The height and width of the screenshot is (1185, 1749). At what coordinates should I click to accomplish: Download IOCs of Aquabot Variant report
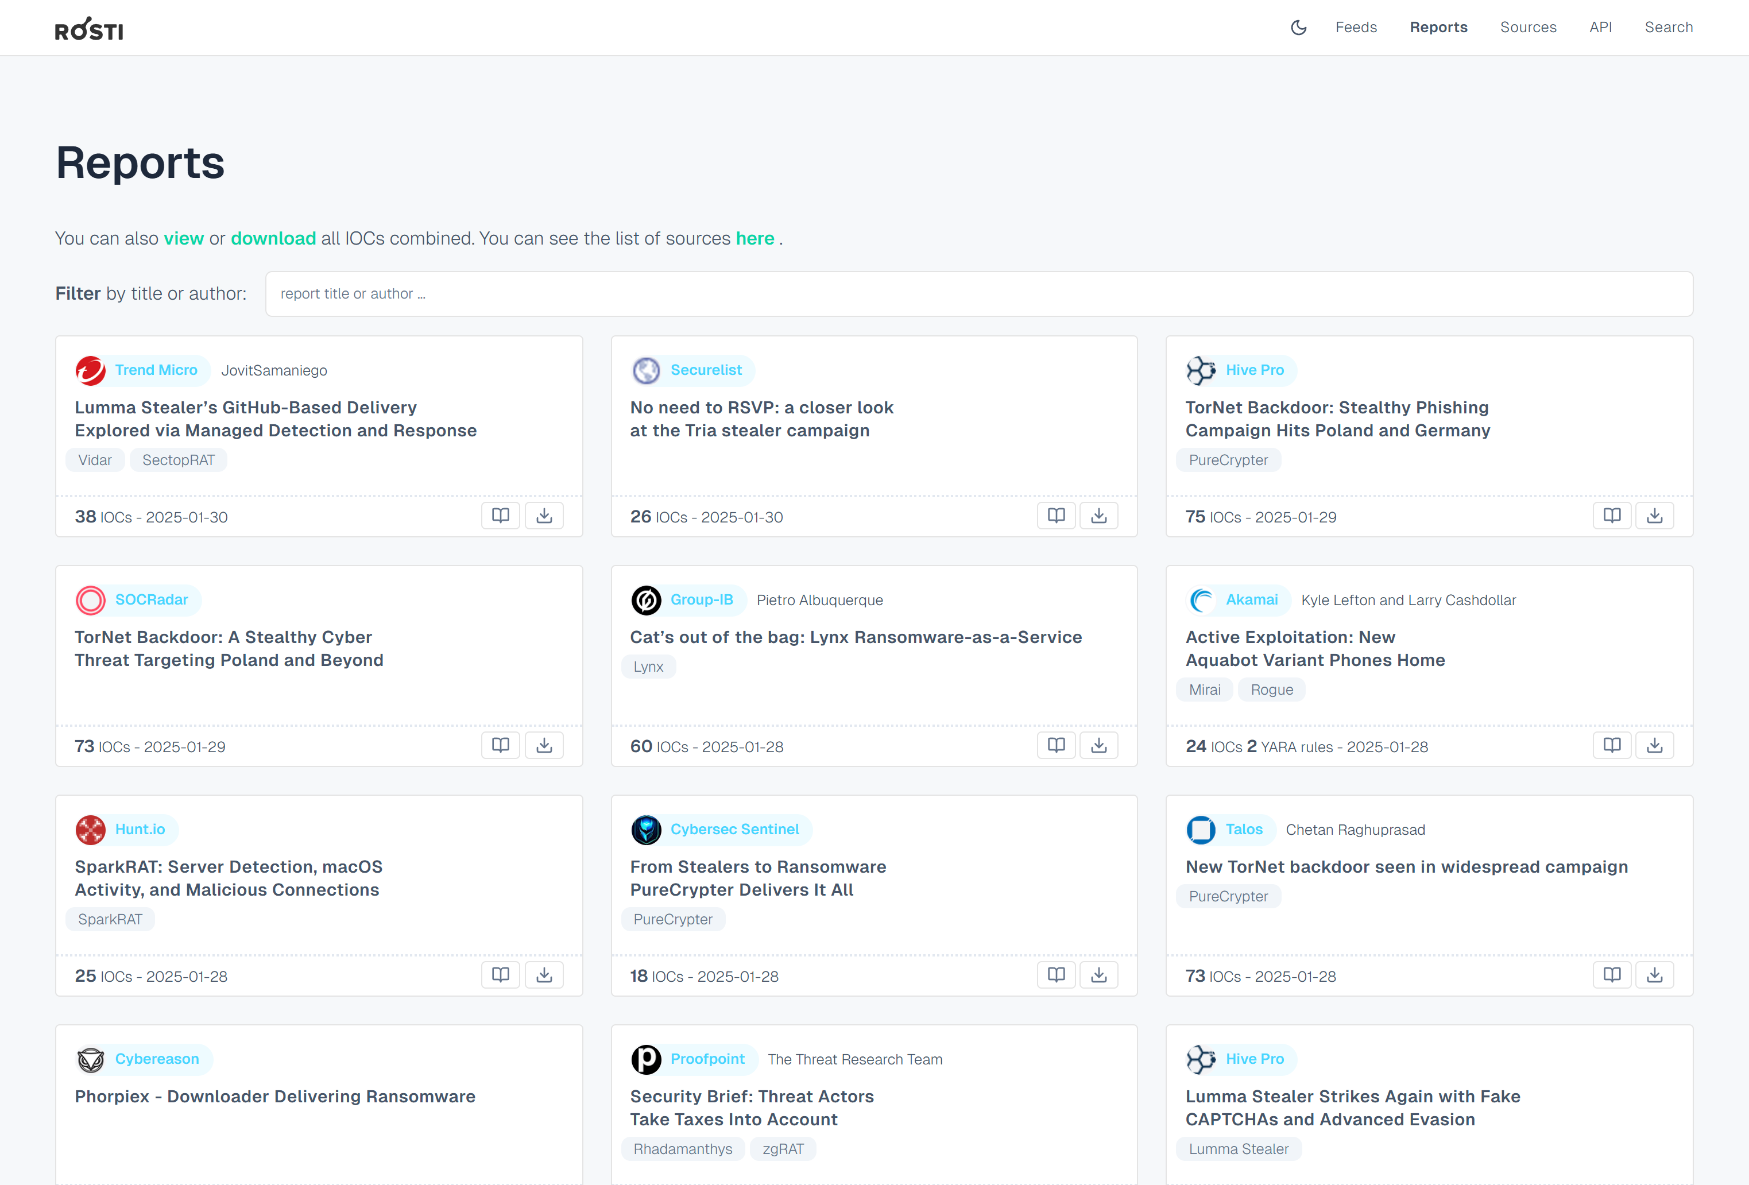(1655, 746)
